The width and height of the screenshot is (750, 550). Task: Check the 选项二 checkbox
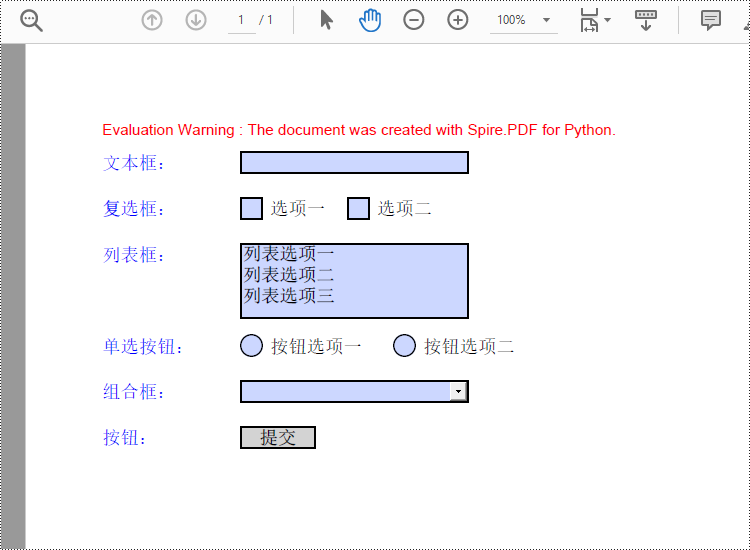pos(358,209)
